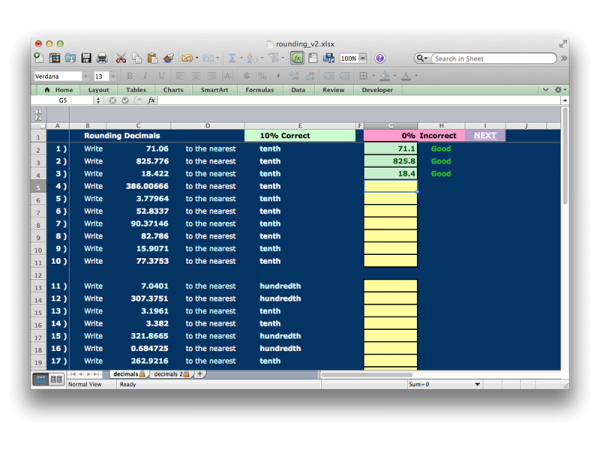Click the Redo arrow icon
The image size is (600, 450).
coord(208,58)
